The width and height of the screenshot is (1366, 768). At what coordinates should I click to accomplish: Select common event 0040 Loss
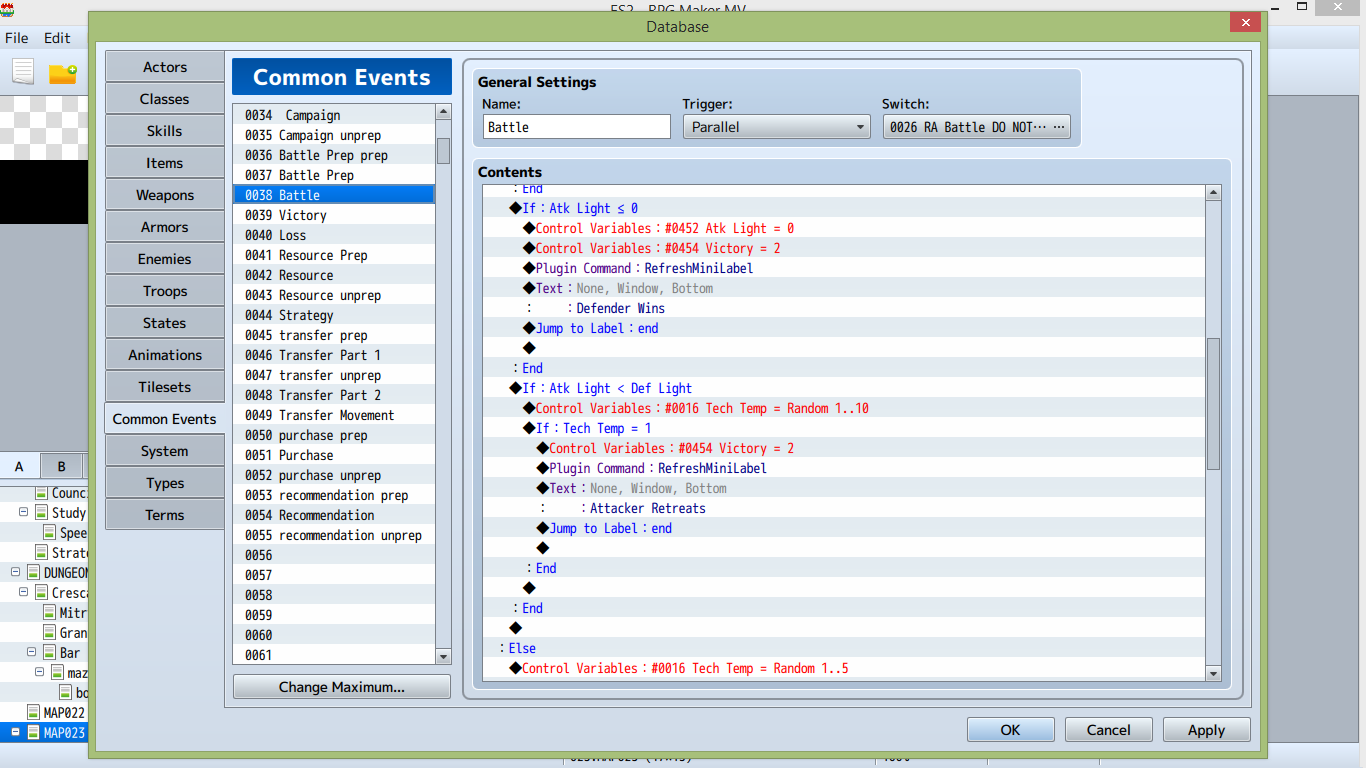334,235
